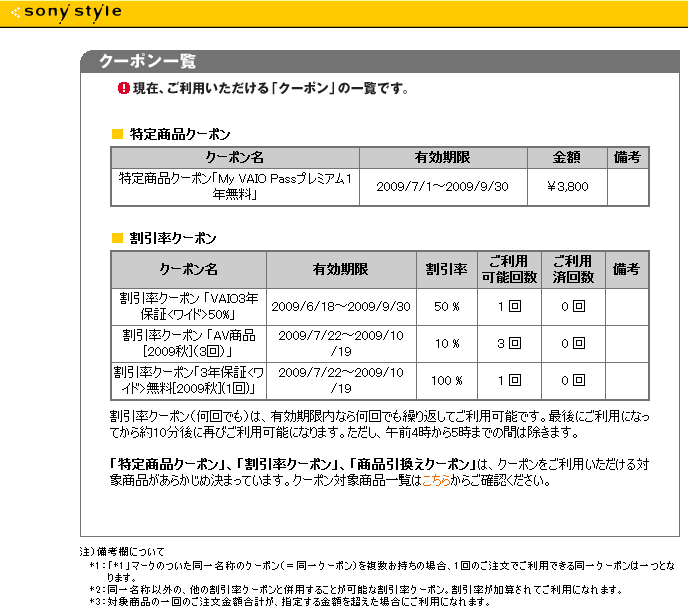
Task: Click the sony style logo
Action: (66, 12)
